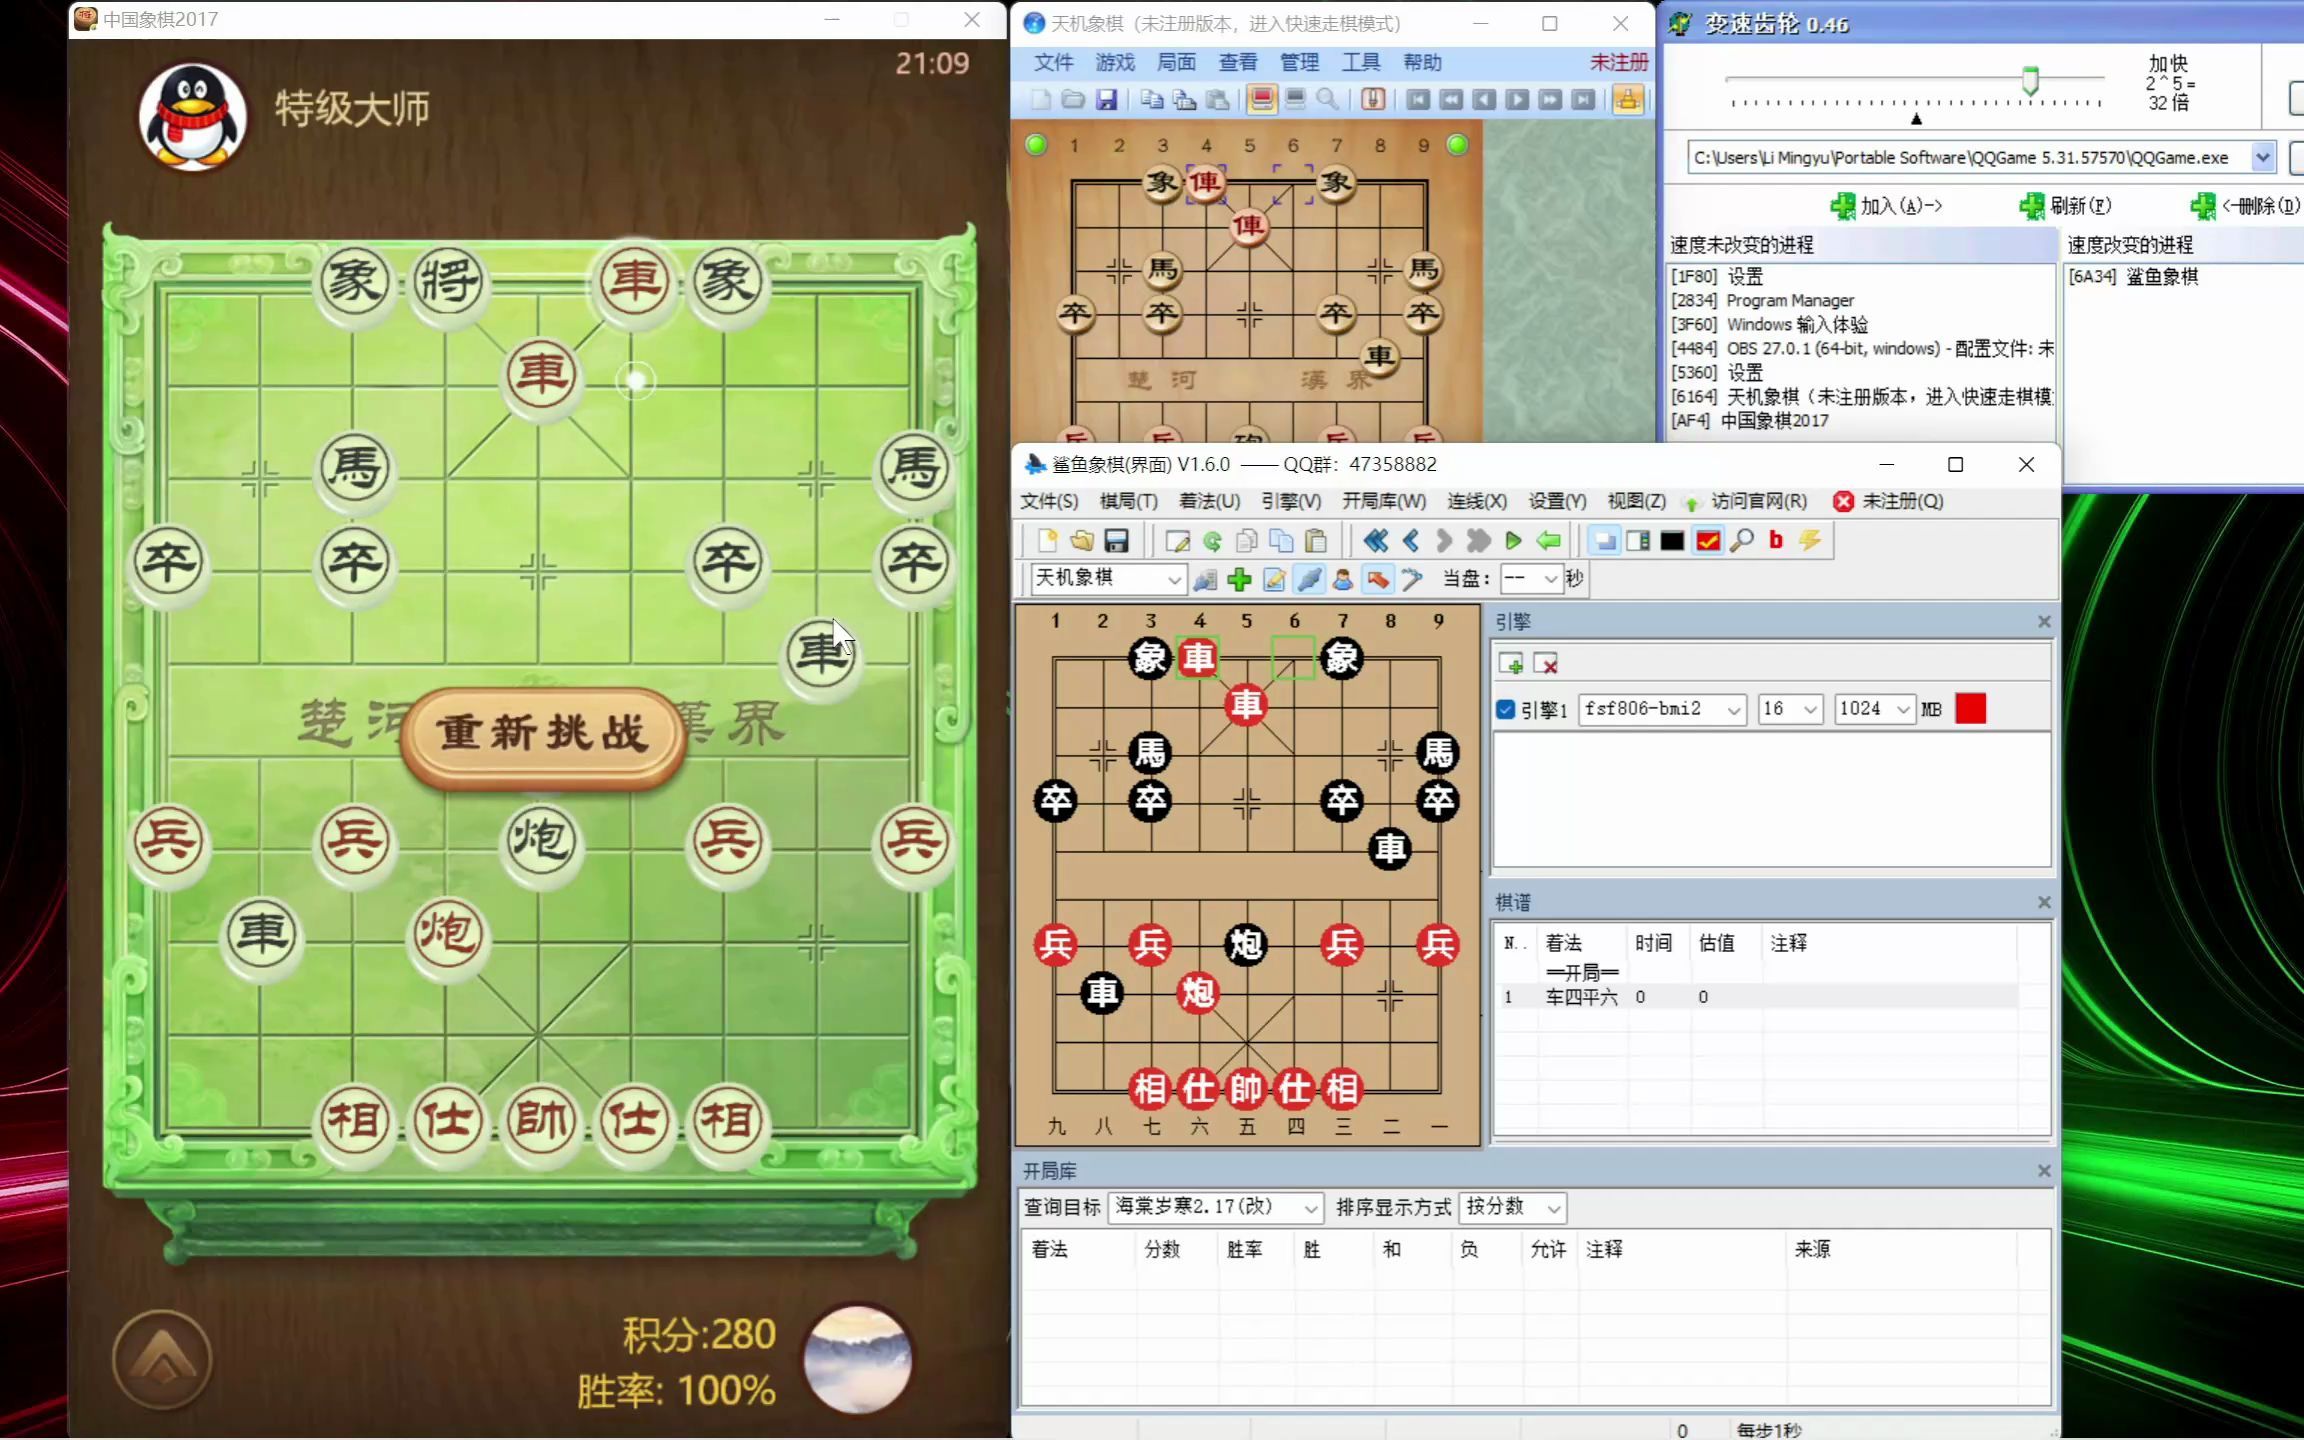
Task: Open the 引擎(V) menu
Action: point(1291,501)
